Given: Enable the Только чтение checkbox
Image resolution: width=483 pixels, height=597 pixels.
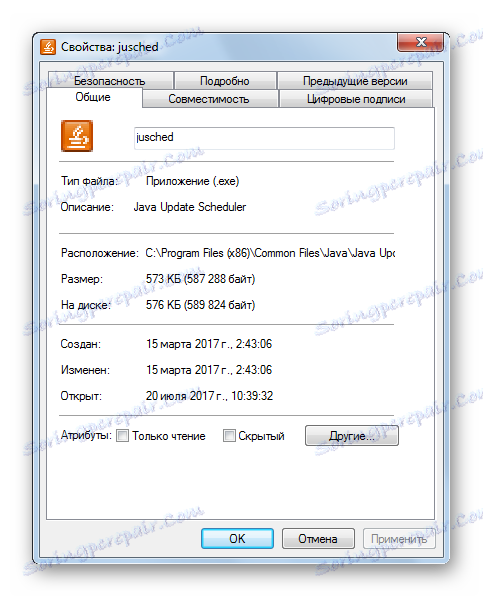Looking at the screenshot, I should (122, 436).
